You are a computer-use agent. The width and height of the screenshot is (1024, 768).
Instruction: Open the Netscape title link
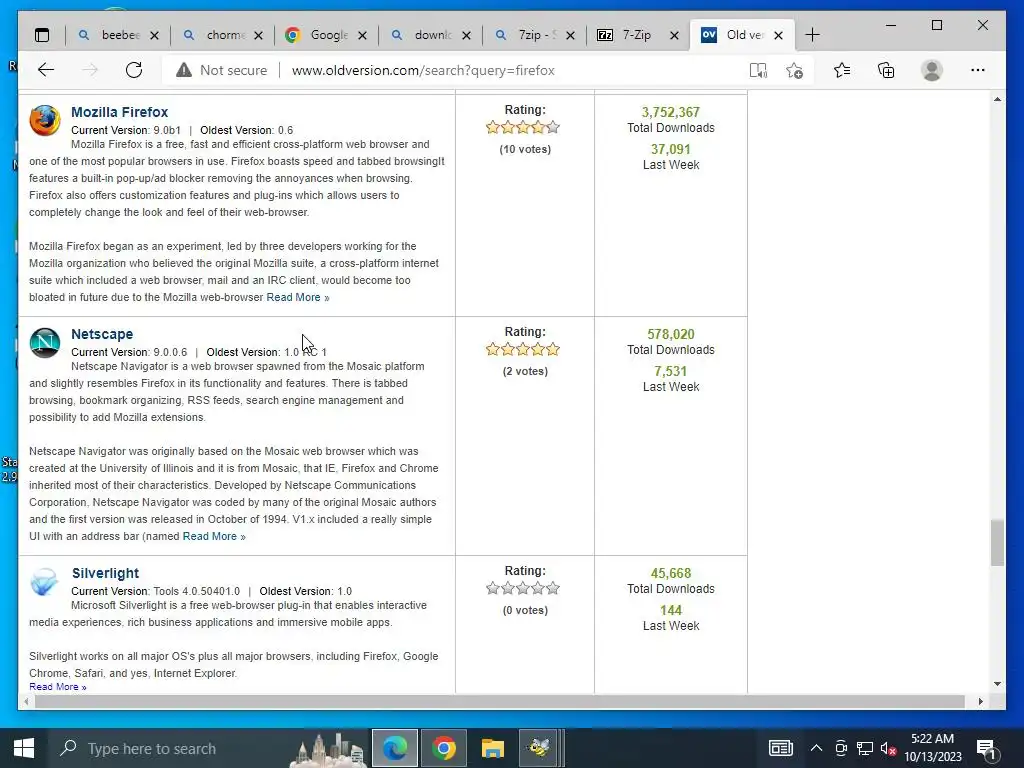pos(102,334)
